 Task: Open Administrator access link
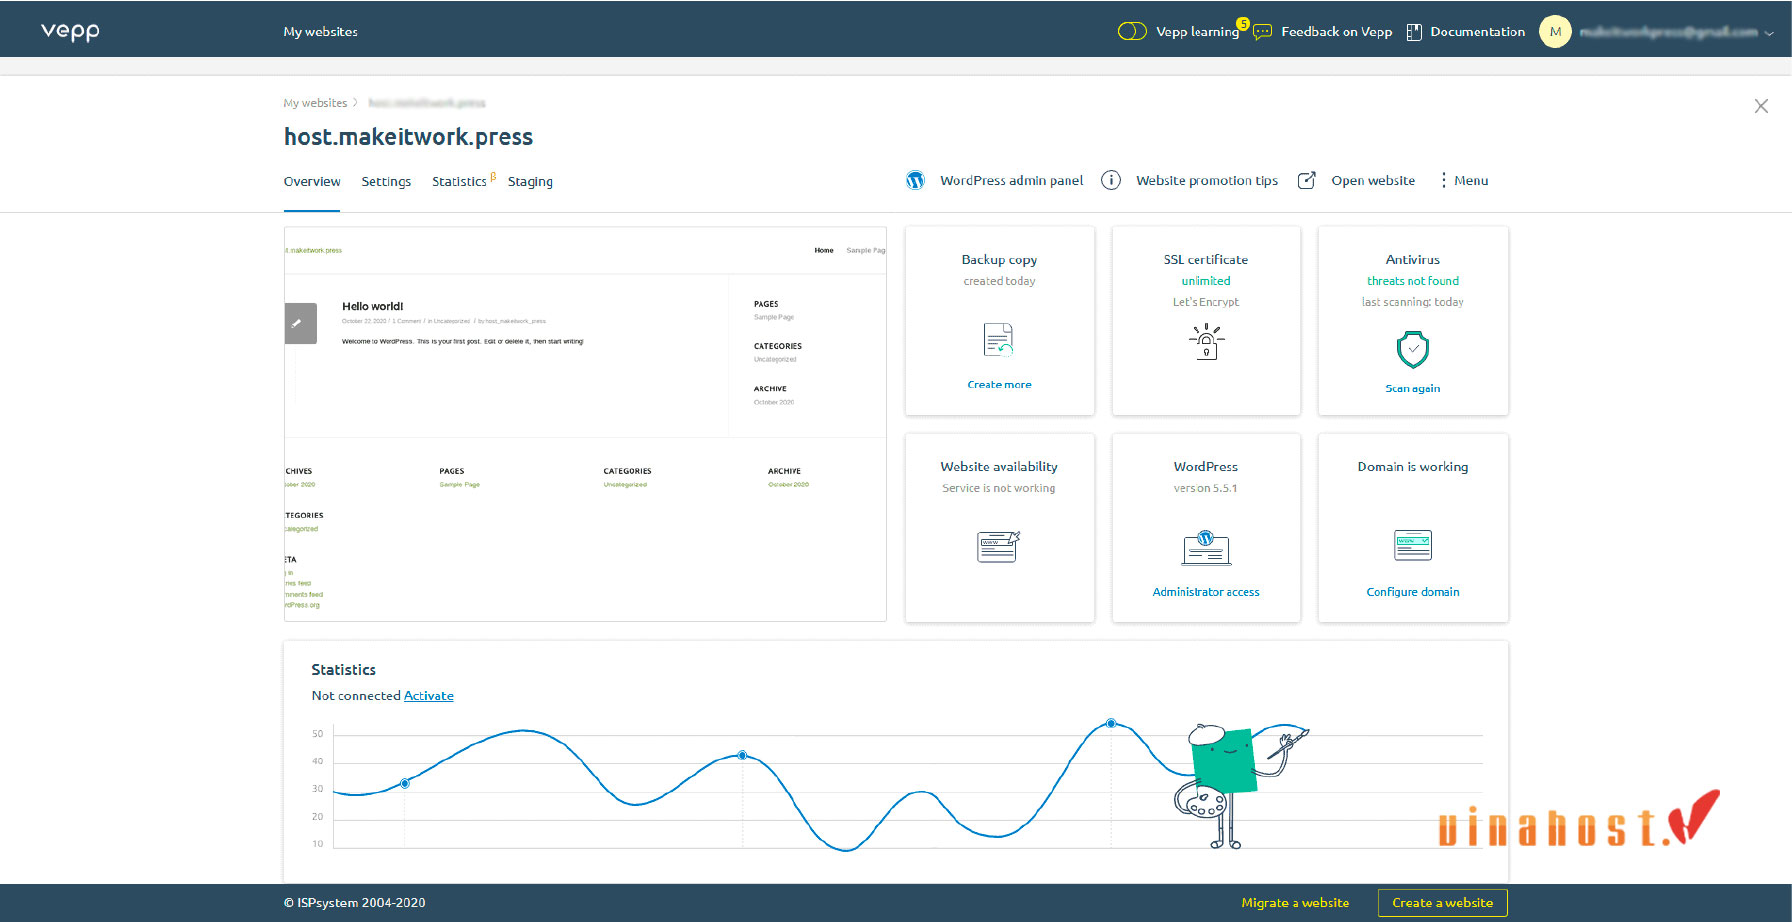tap(1205, 592)
